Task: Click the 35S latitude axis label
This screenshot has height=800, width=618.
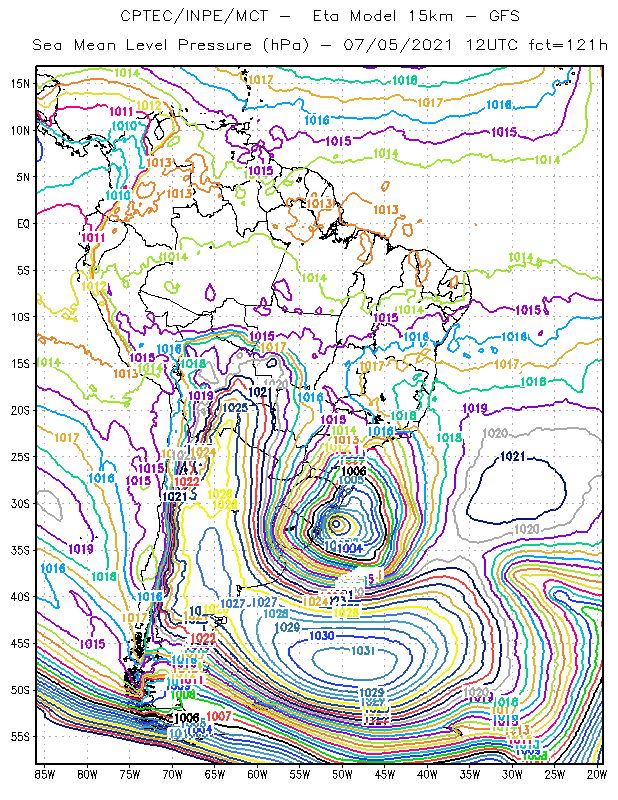Action: coord(20,551)
